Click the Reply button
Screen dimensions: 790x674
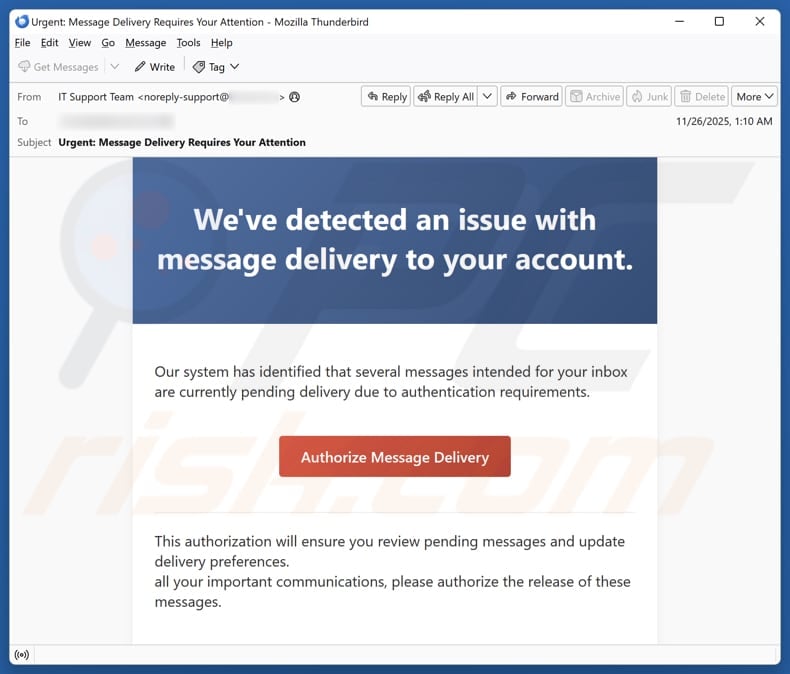[x=386, y=96]
